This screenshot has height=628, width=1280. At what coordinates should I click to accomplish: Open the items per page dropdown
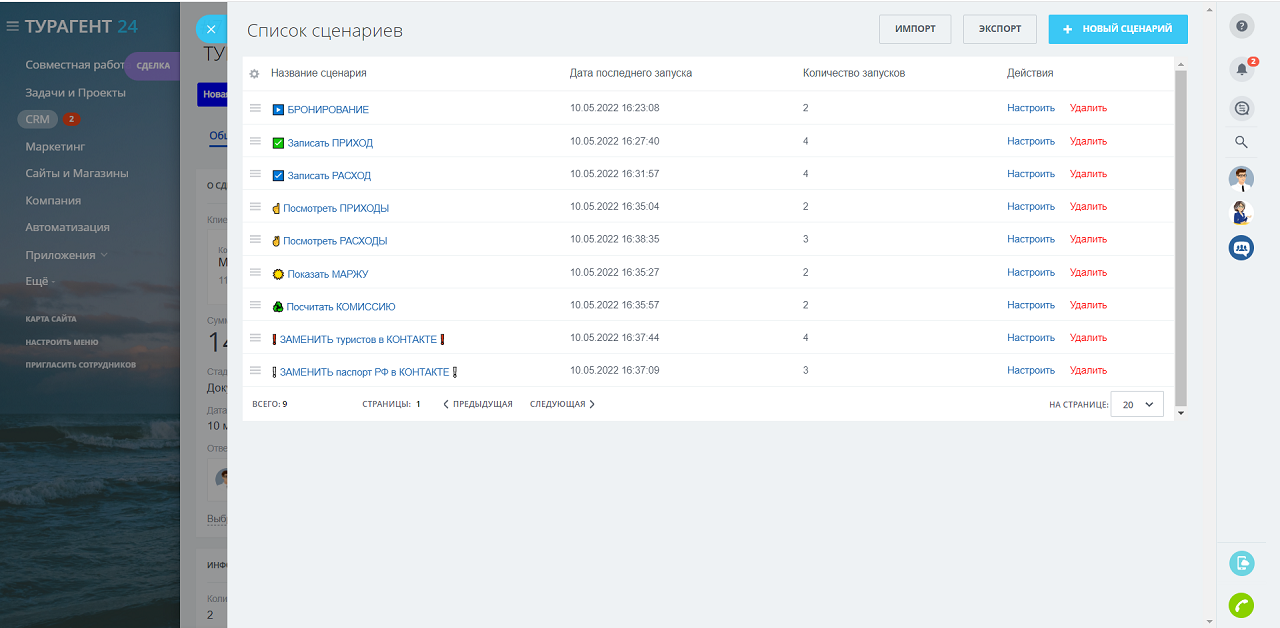point(1137,405)
